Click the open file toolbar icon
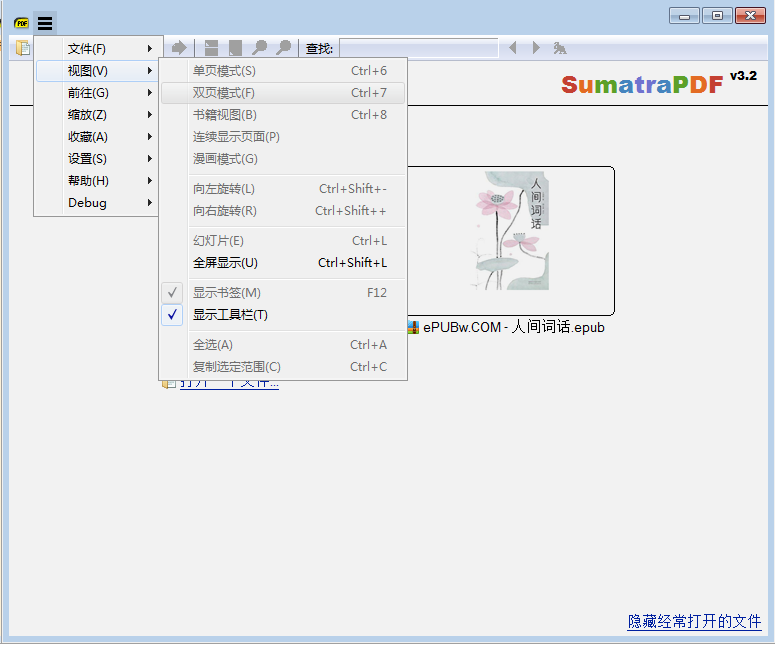 coord(22,48)
